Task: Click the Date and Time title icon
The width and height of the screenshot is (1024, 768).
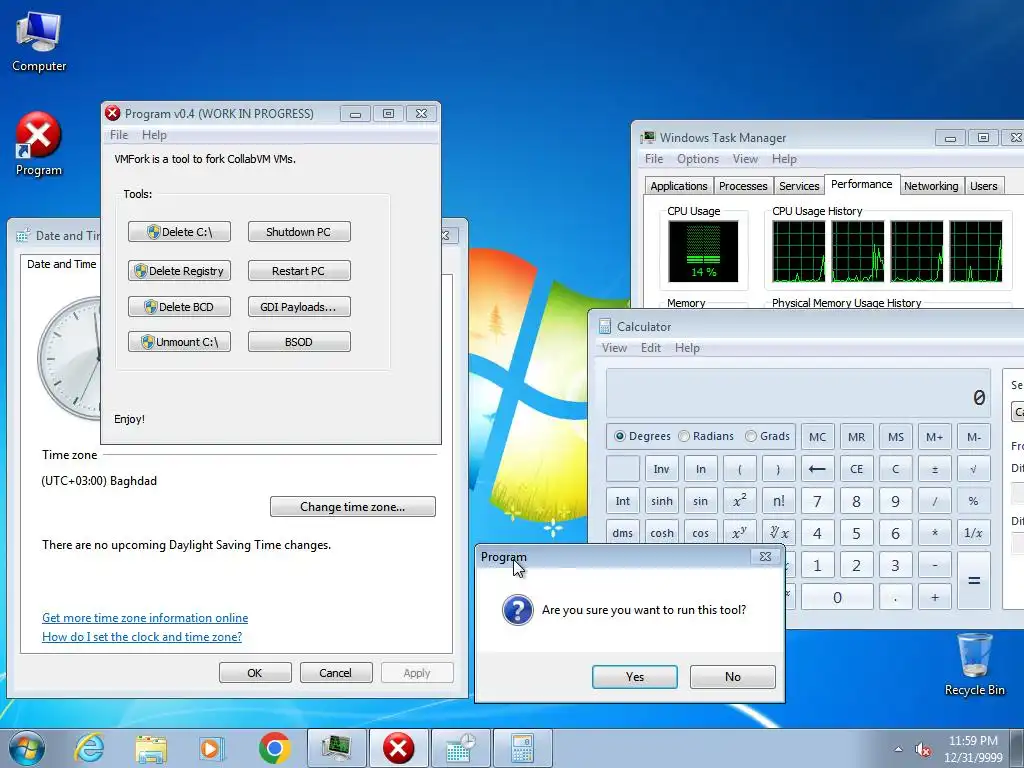Action: pyautogui.click(x=24, y=236)
